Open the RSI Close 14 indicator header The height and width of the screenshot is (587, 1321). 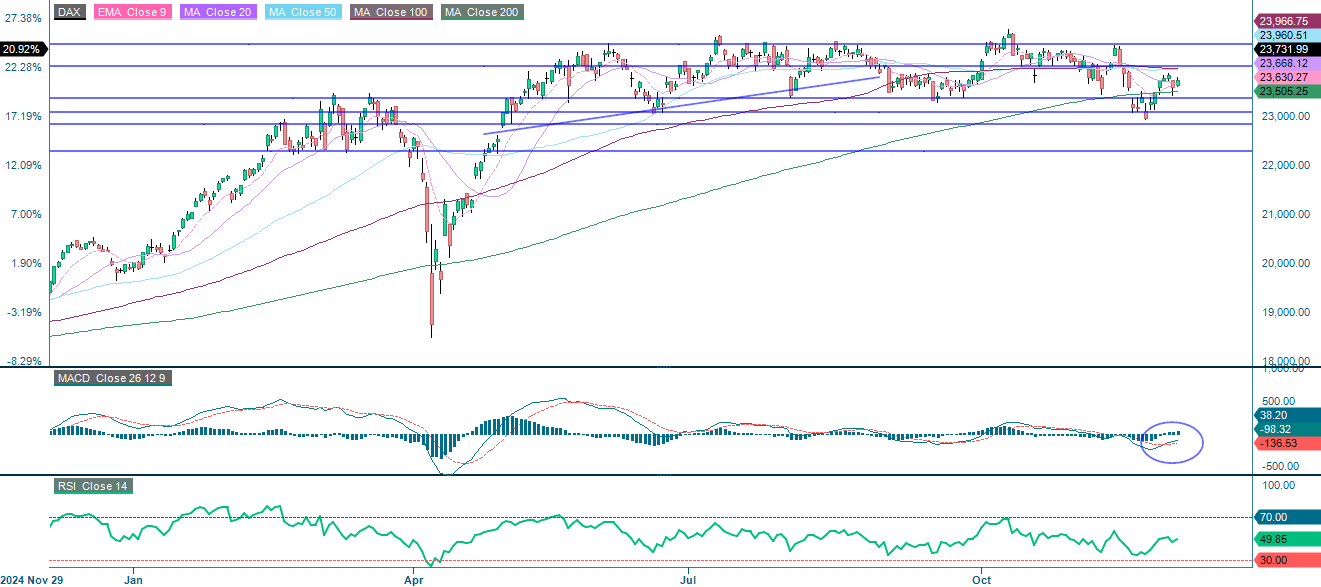coord(95,487)
